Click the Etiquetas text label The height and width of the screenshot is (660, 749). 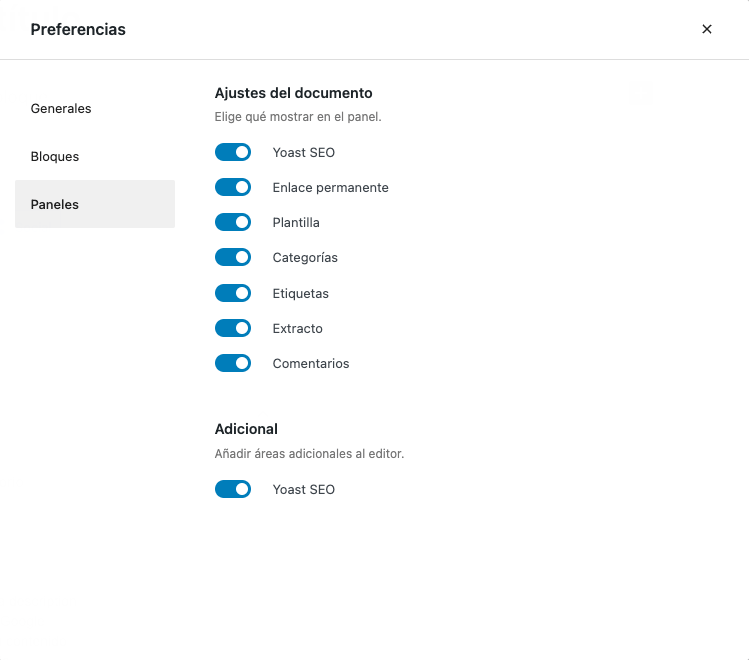tap(300, 294)
